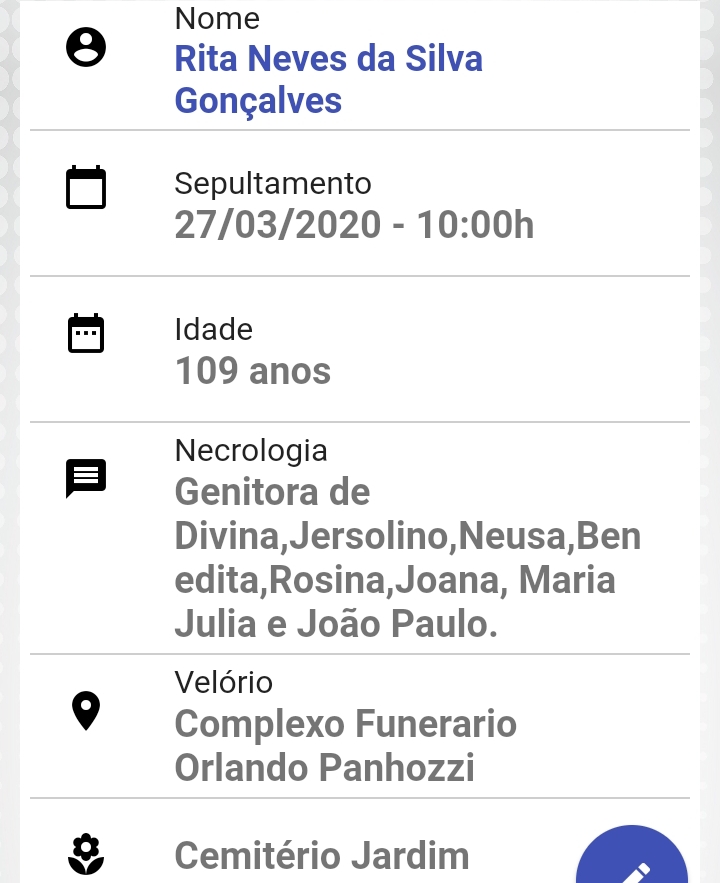Tap the Gonçalves surname text
This screenshot has width=720, height=883.
click(x=258, y=101)
